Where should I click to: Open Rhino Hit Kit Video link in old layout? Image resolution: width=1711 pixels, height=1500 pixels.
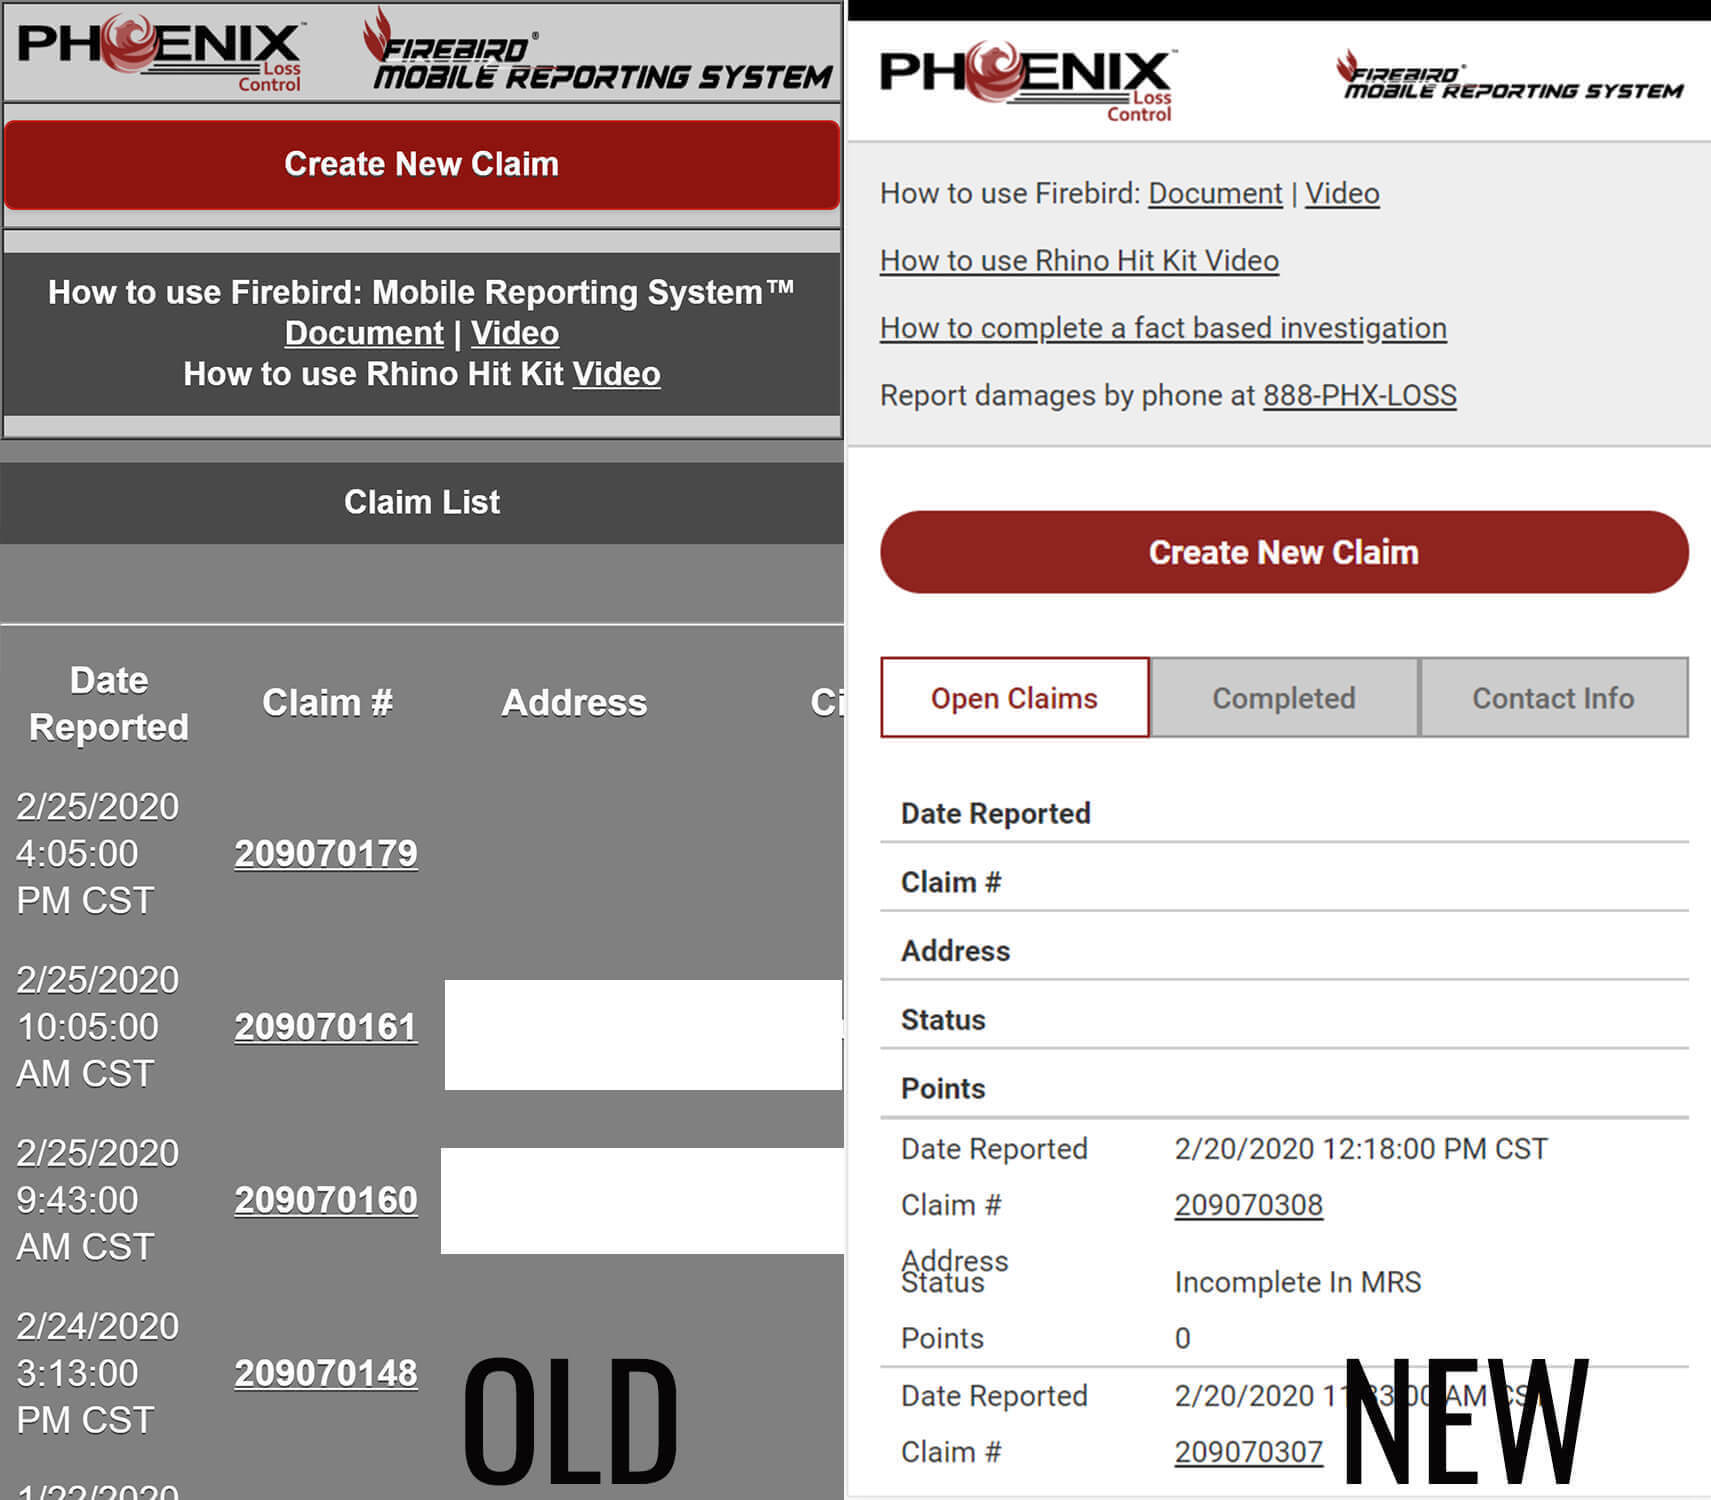(616, 374)
